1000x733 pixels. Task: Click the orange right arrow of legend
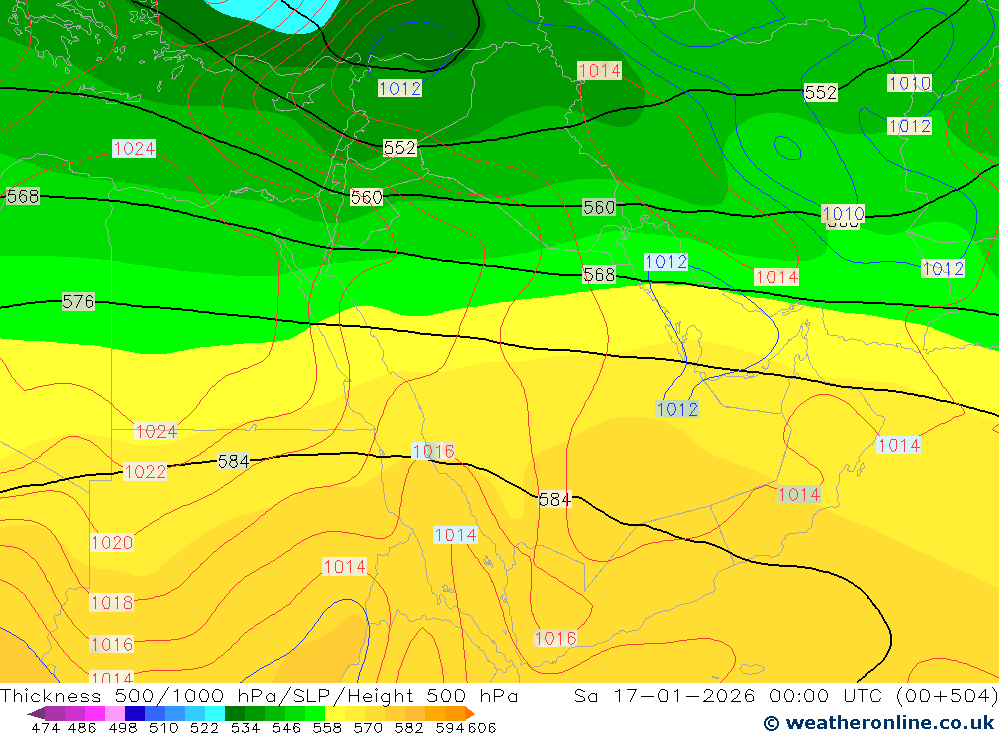pos(470,713)
